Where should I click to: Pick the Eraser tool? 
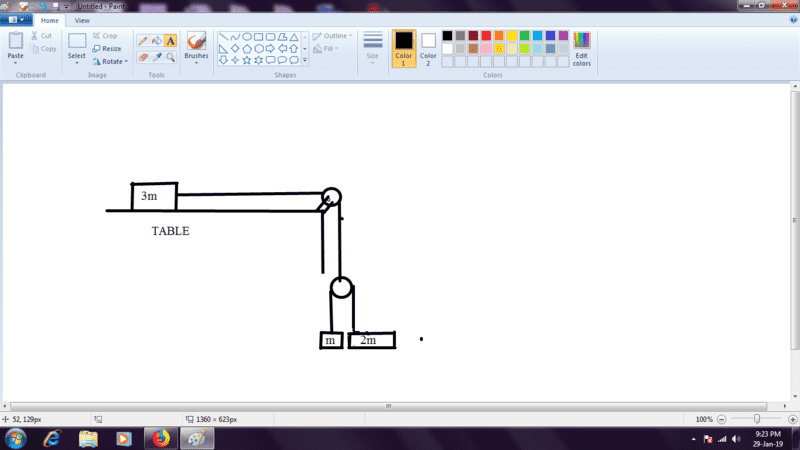[142, 57]
